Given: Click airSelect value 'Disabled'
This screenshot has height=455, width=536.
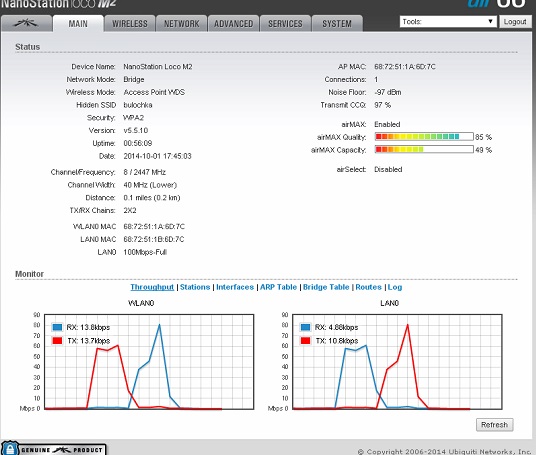Looking at the screenshot, I should (x=388, y=169).
